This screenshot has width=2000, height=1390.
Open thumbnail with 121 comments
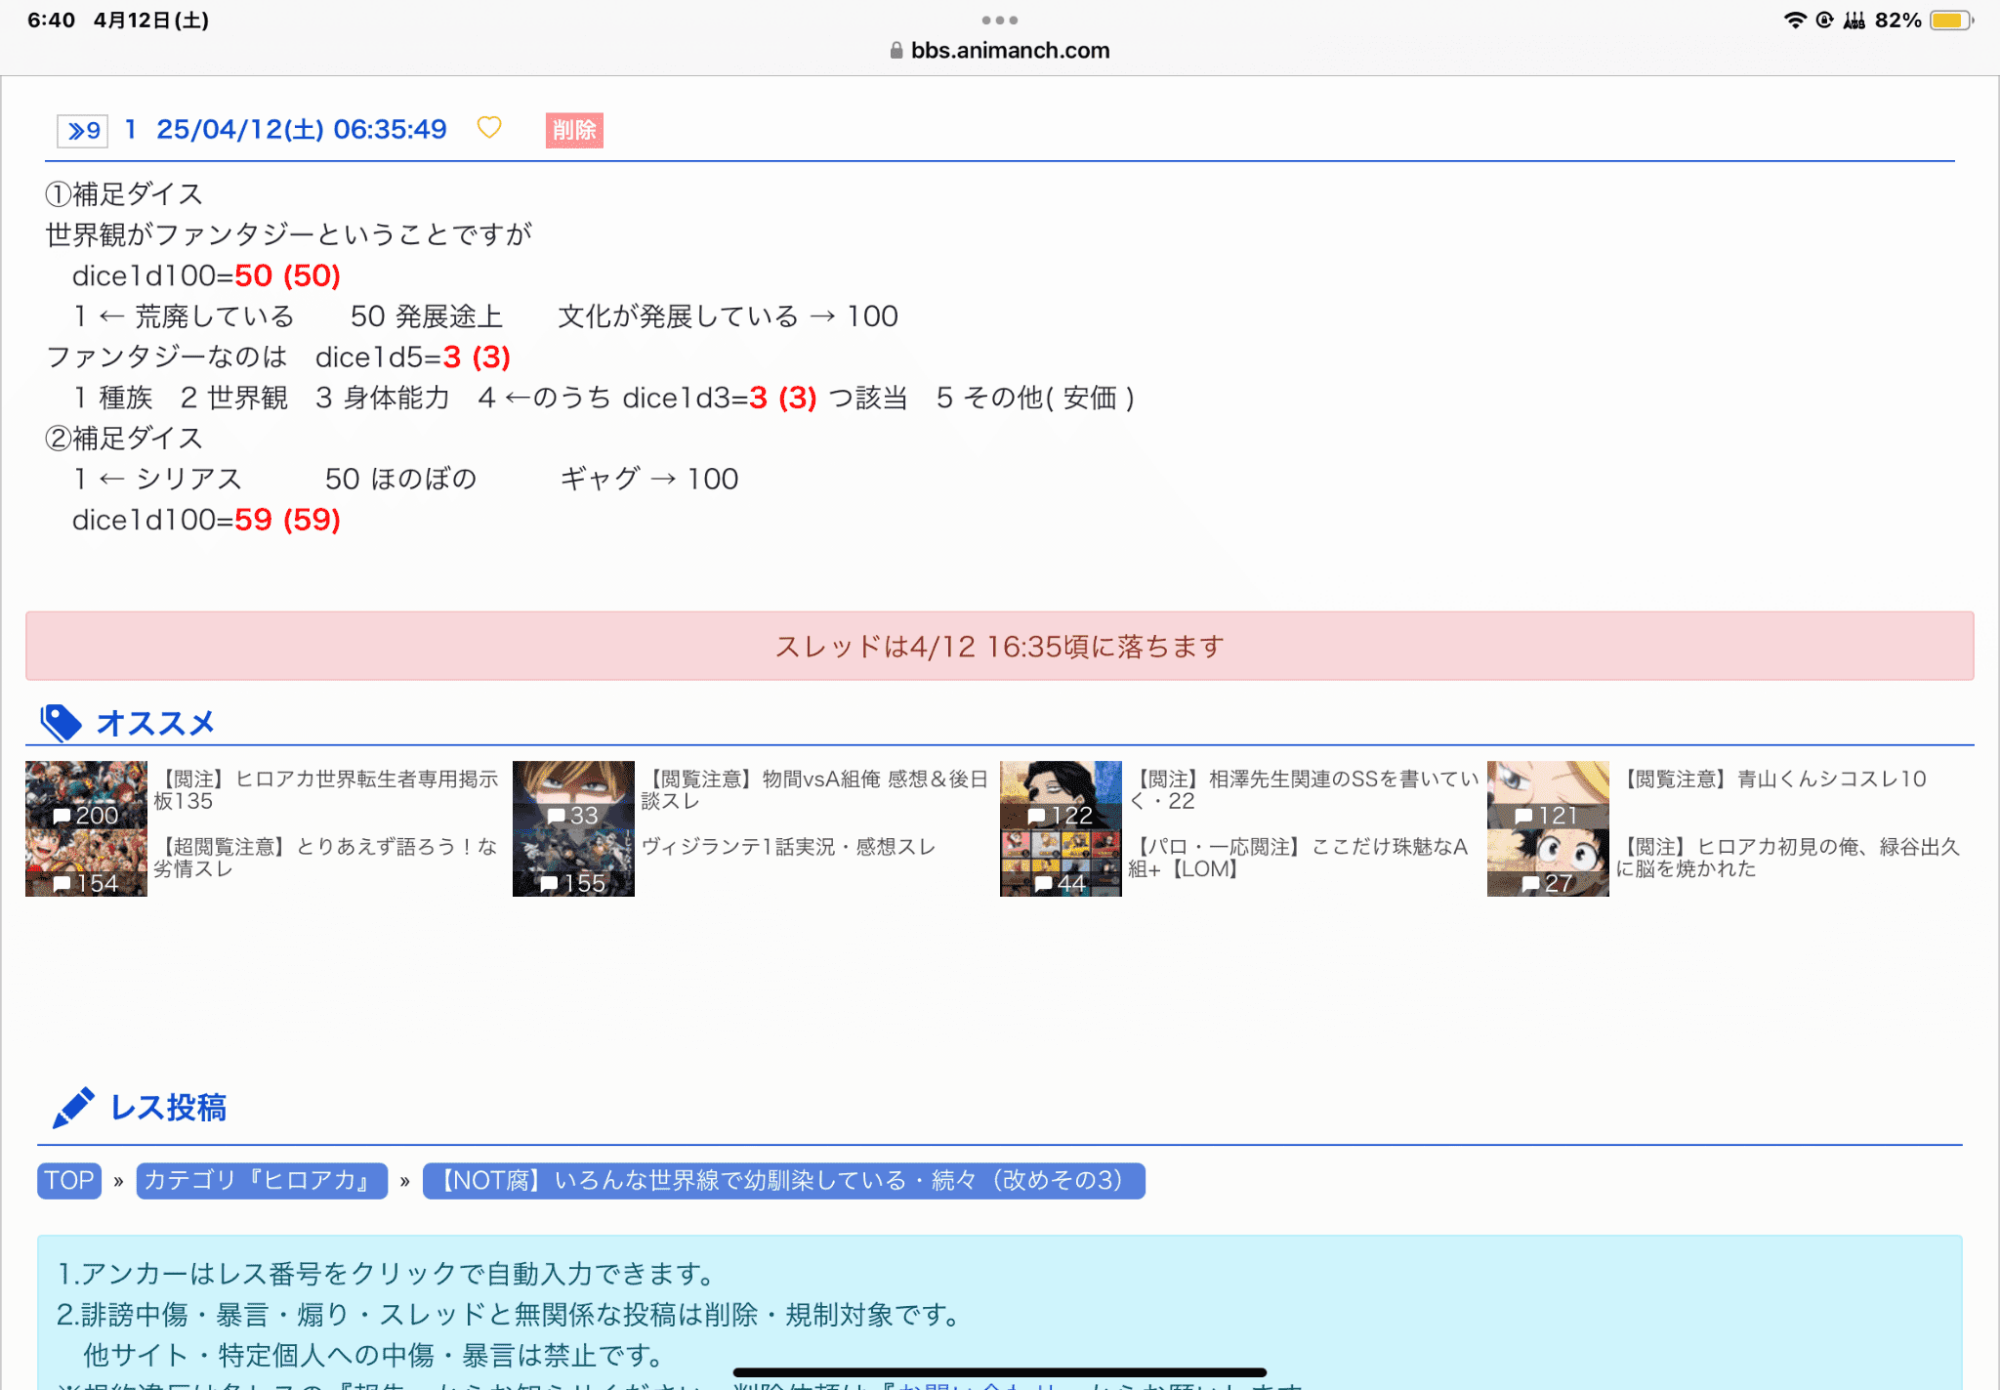(x=1547, y=794)
